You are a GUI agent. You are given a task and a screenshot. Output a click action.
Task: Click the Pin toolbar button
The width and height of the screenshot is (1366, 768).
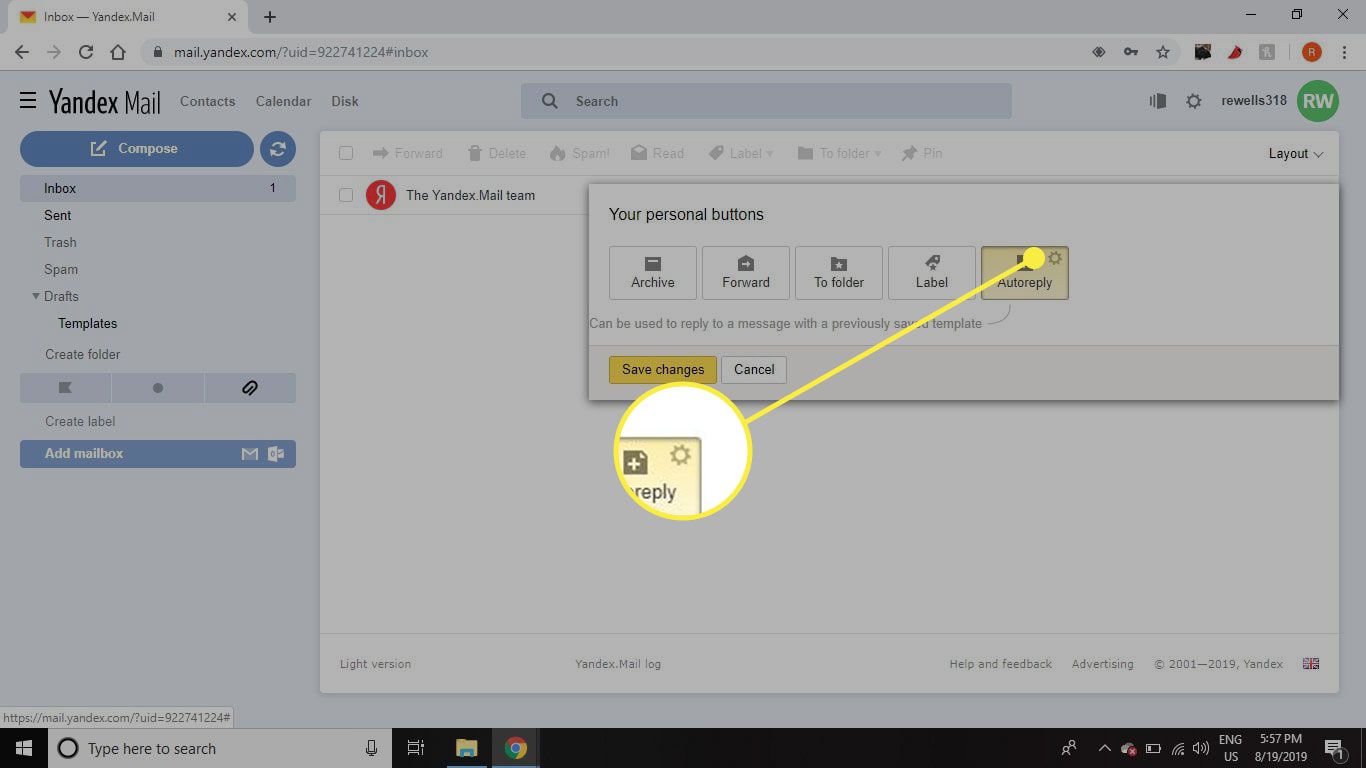pos(922,153)
